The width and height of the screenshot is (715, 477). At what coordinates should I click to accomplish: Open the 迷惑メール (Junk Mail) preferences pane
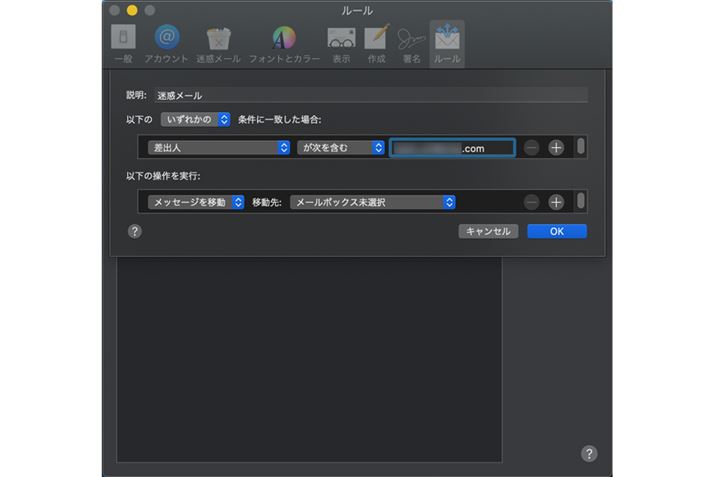tap(218, 43)
